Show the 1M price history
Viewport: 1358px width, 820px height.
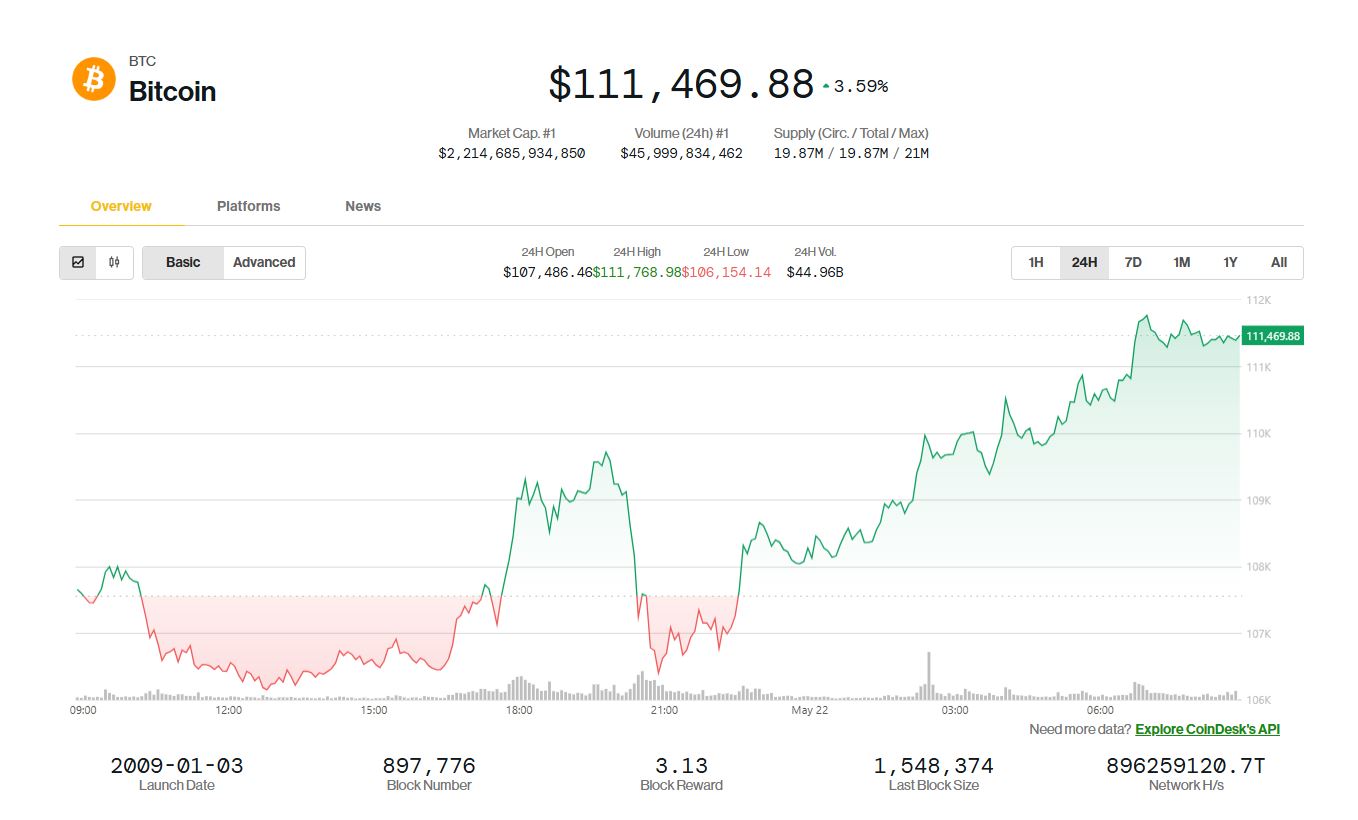[1181, 263]
